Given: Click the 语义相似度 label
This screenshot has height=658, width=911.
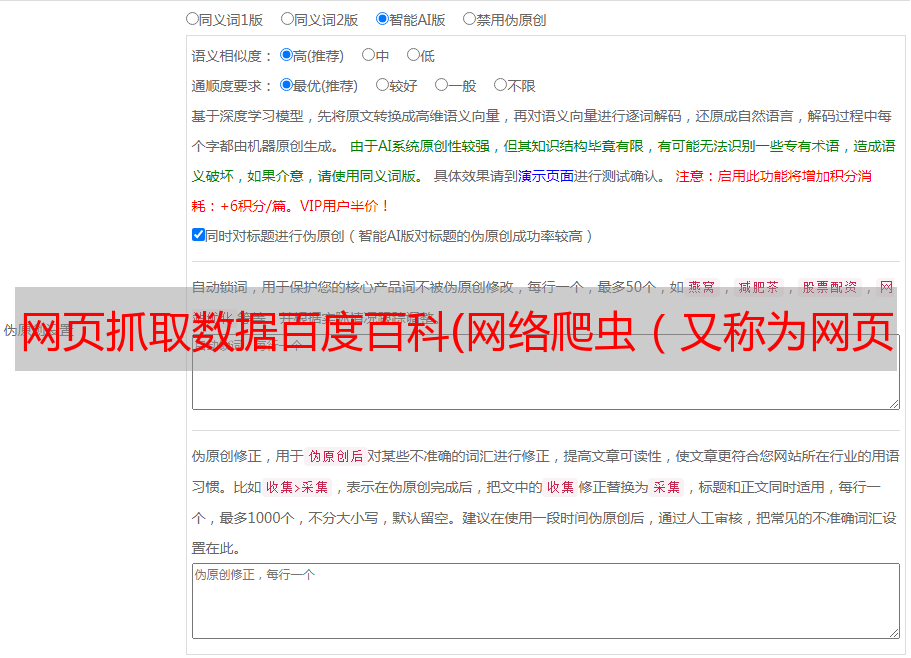Looking at the screenshot, I should point(232,56).
